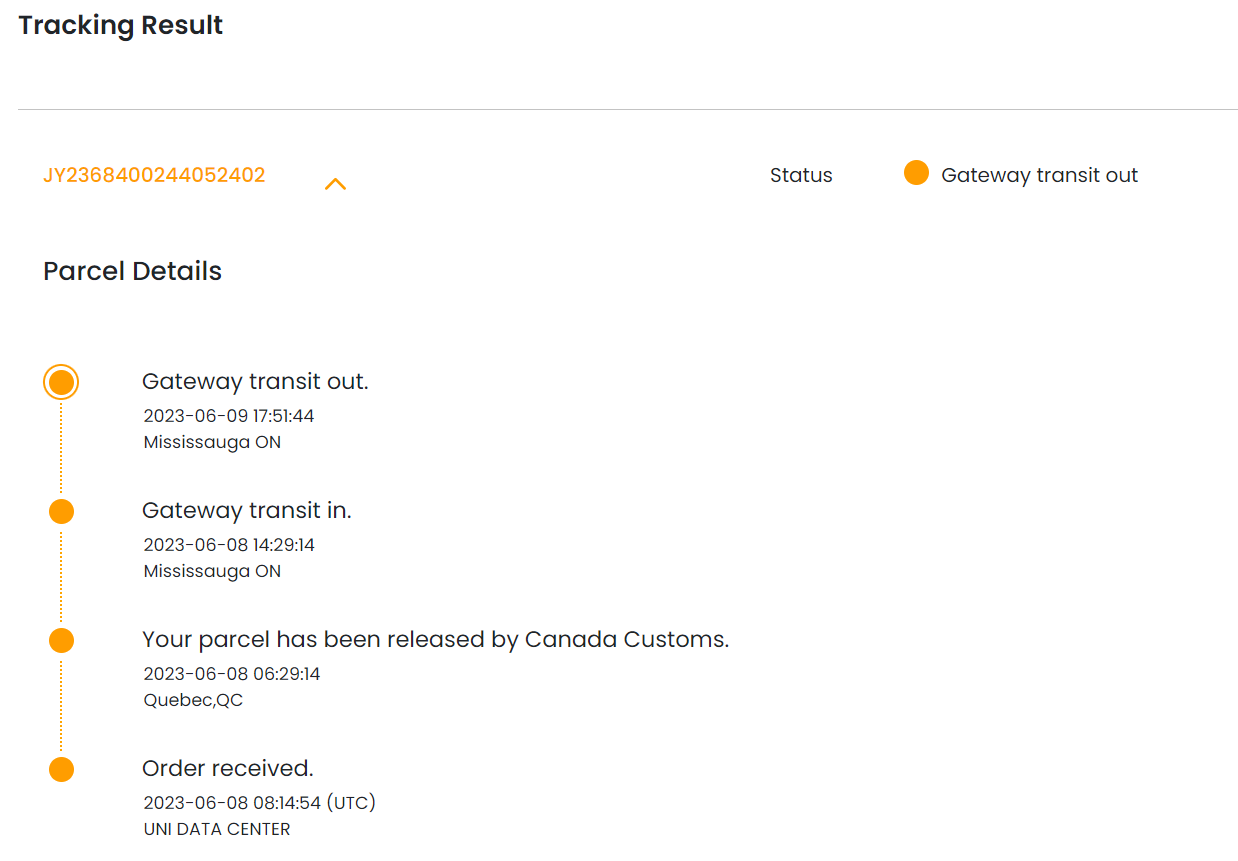Image resolution: width=1238 pixels, height=861 pixels.
Task: Click the Quebec,QC location text
Action: [x=193, y=700]
